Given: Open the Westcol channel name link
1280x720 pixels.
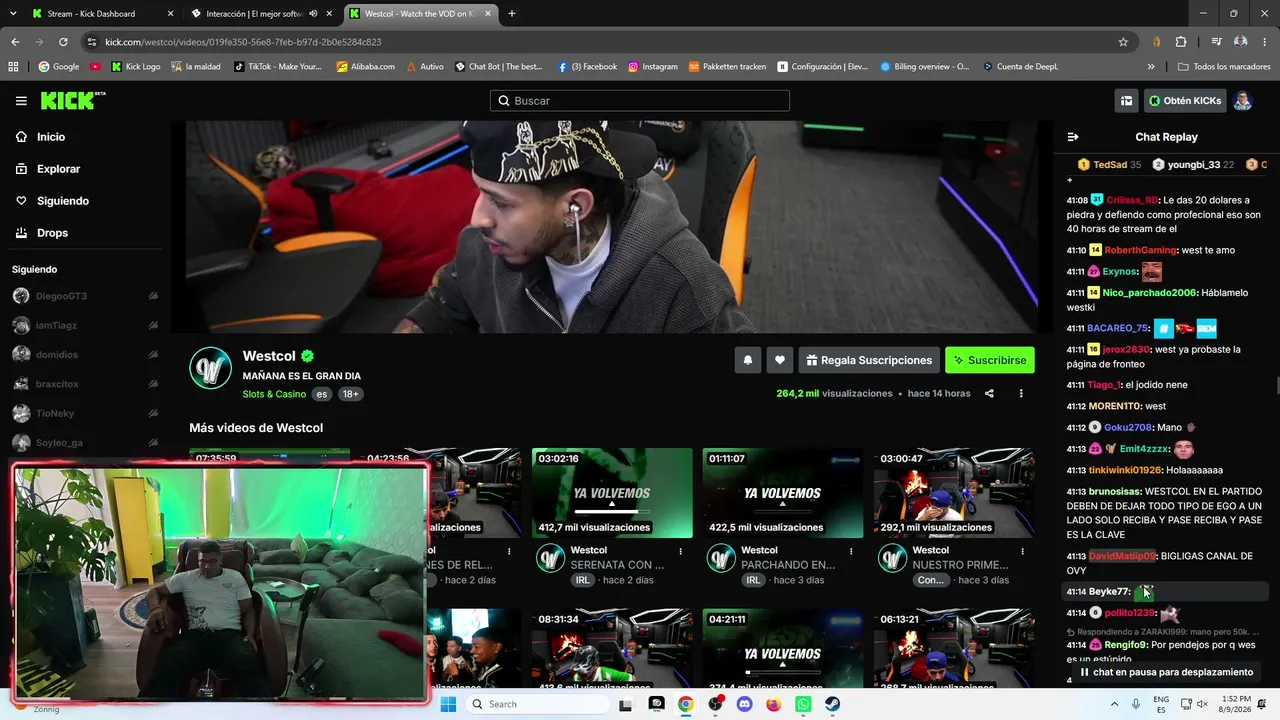Looking at the screenshot, I should pyautogui.click(x=269, y=356).
